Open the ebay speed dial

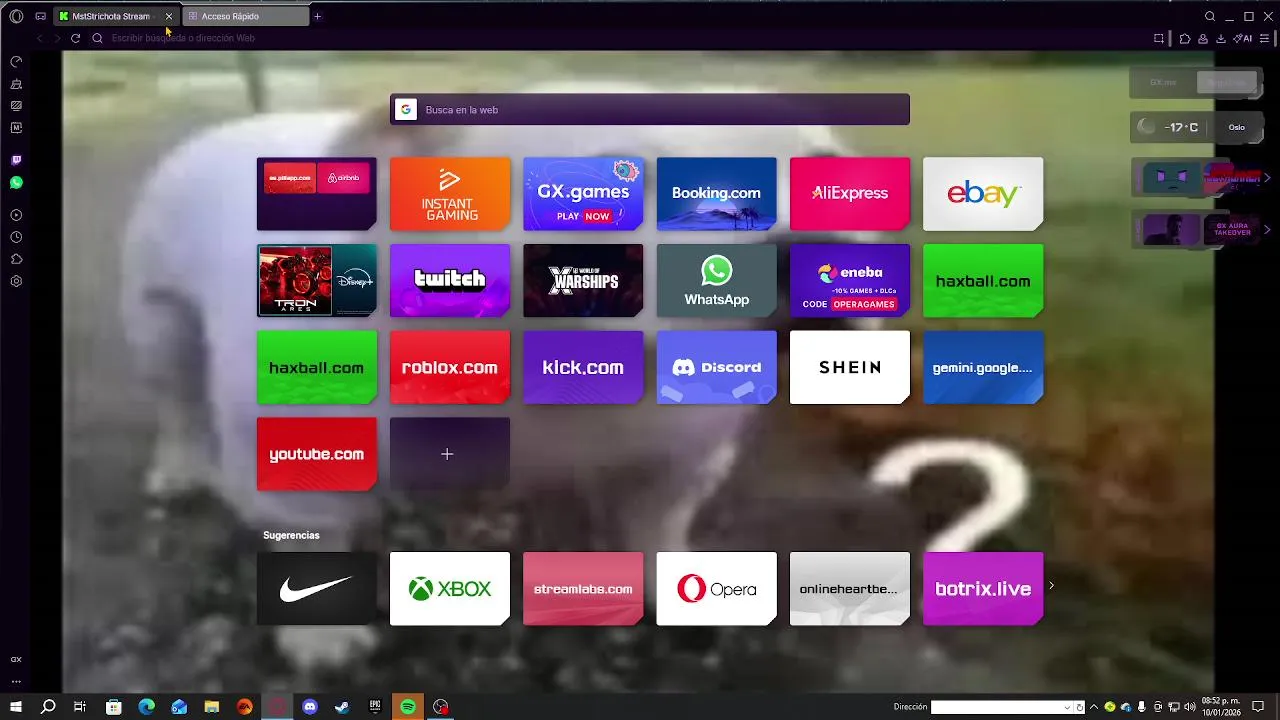pos(983,194)
